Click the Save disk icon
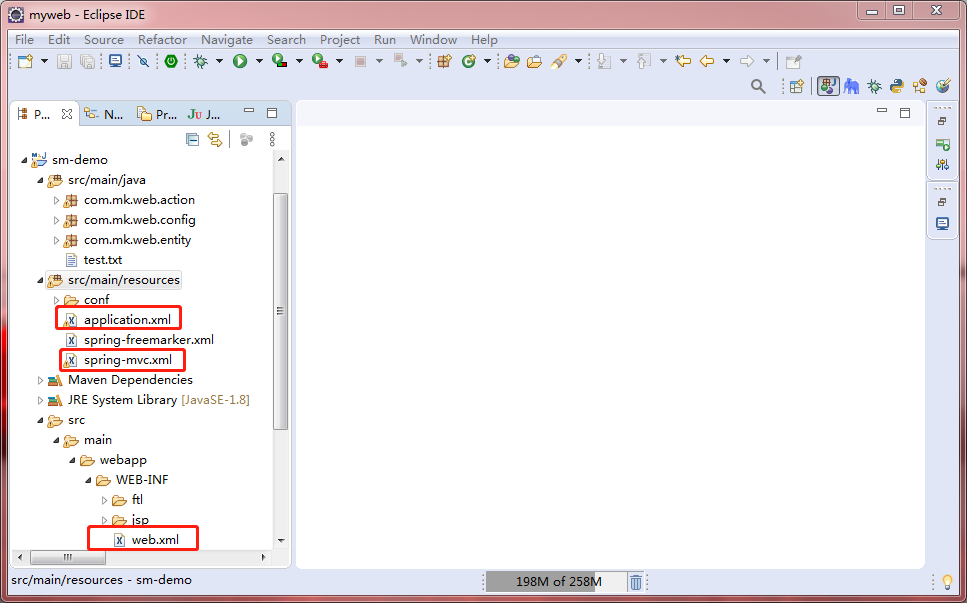Screen dimensions: 967x603 click(64, 61)
